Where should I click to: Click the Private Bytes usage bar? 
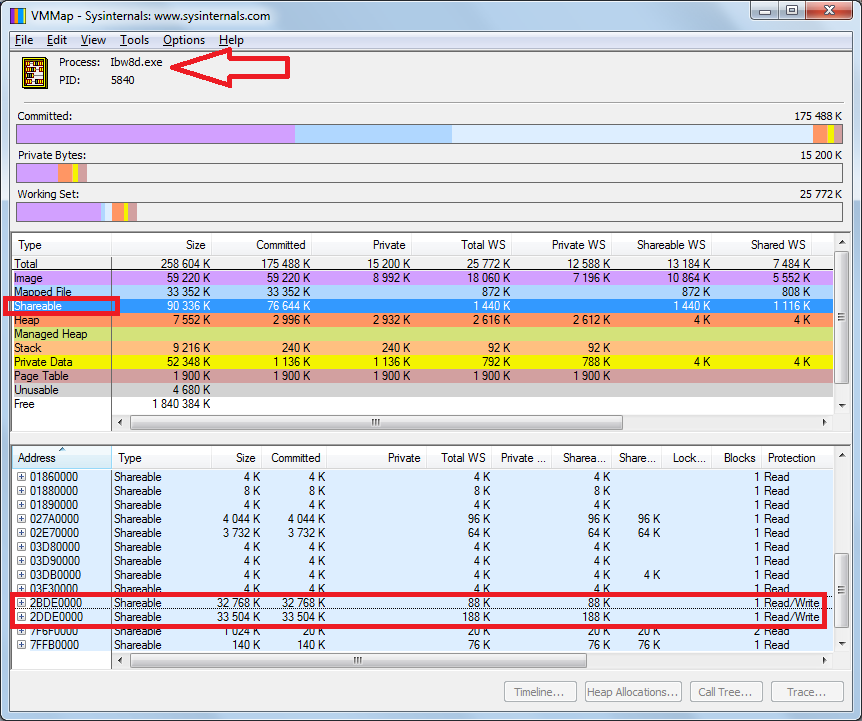tap(429, 173)
